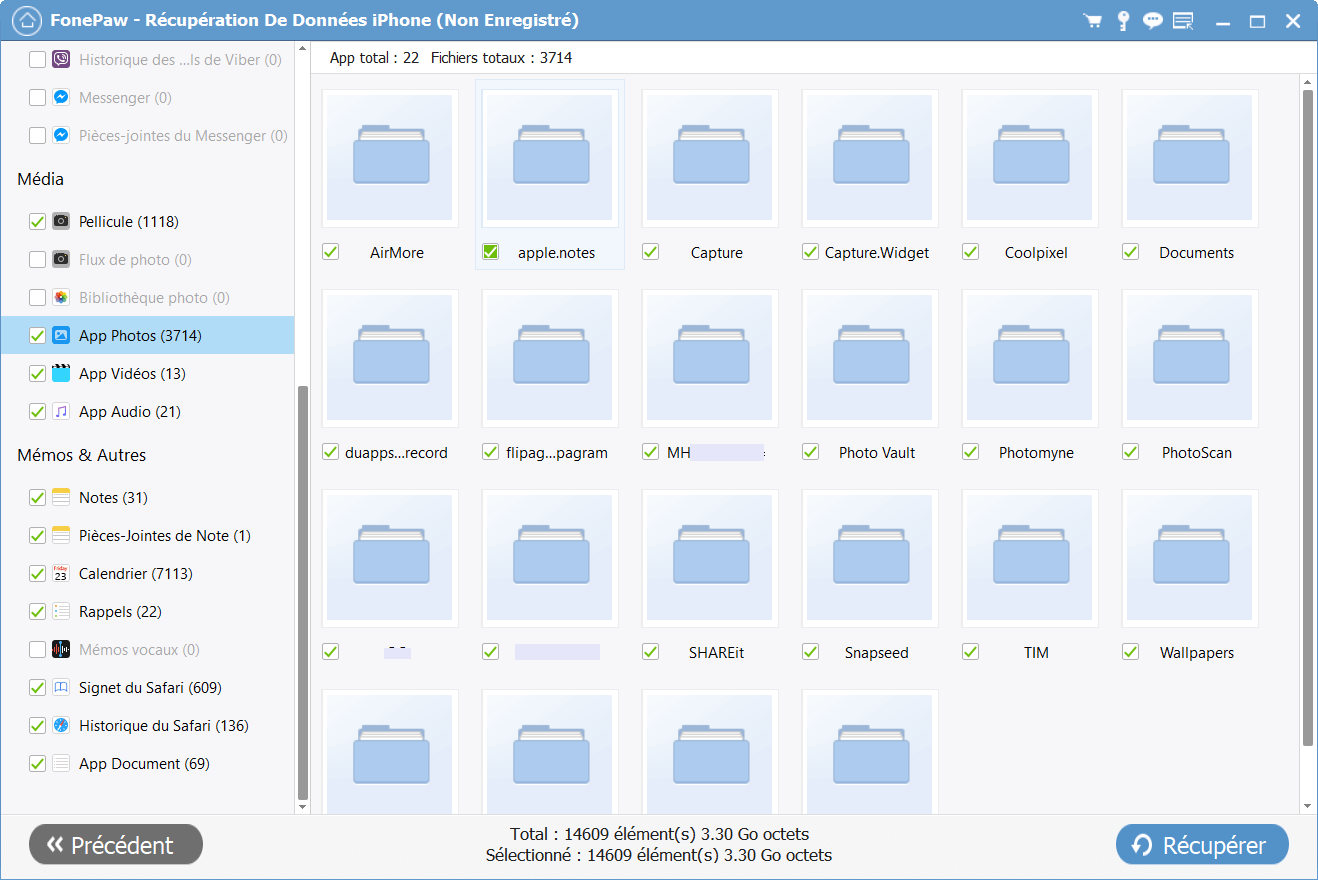Click the App Audio music note icon
Viewport: 1318px width, 880px height.
click(61, 412)
